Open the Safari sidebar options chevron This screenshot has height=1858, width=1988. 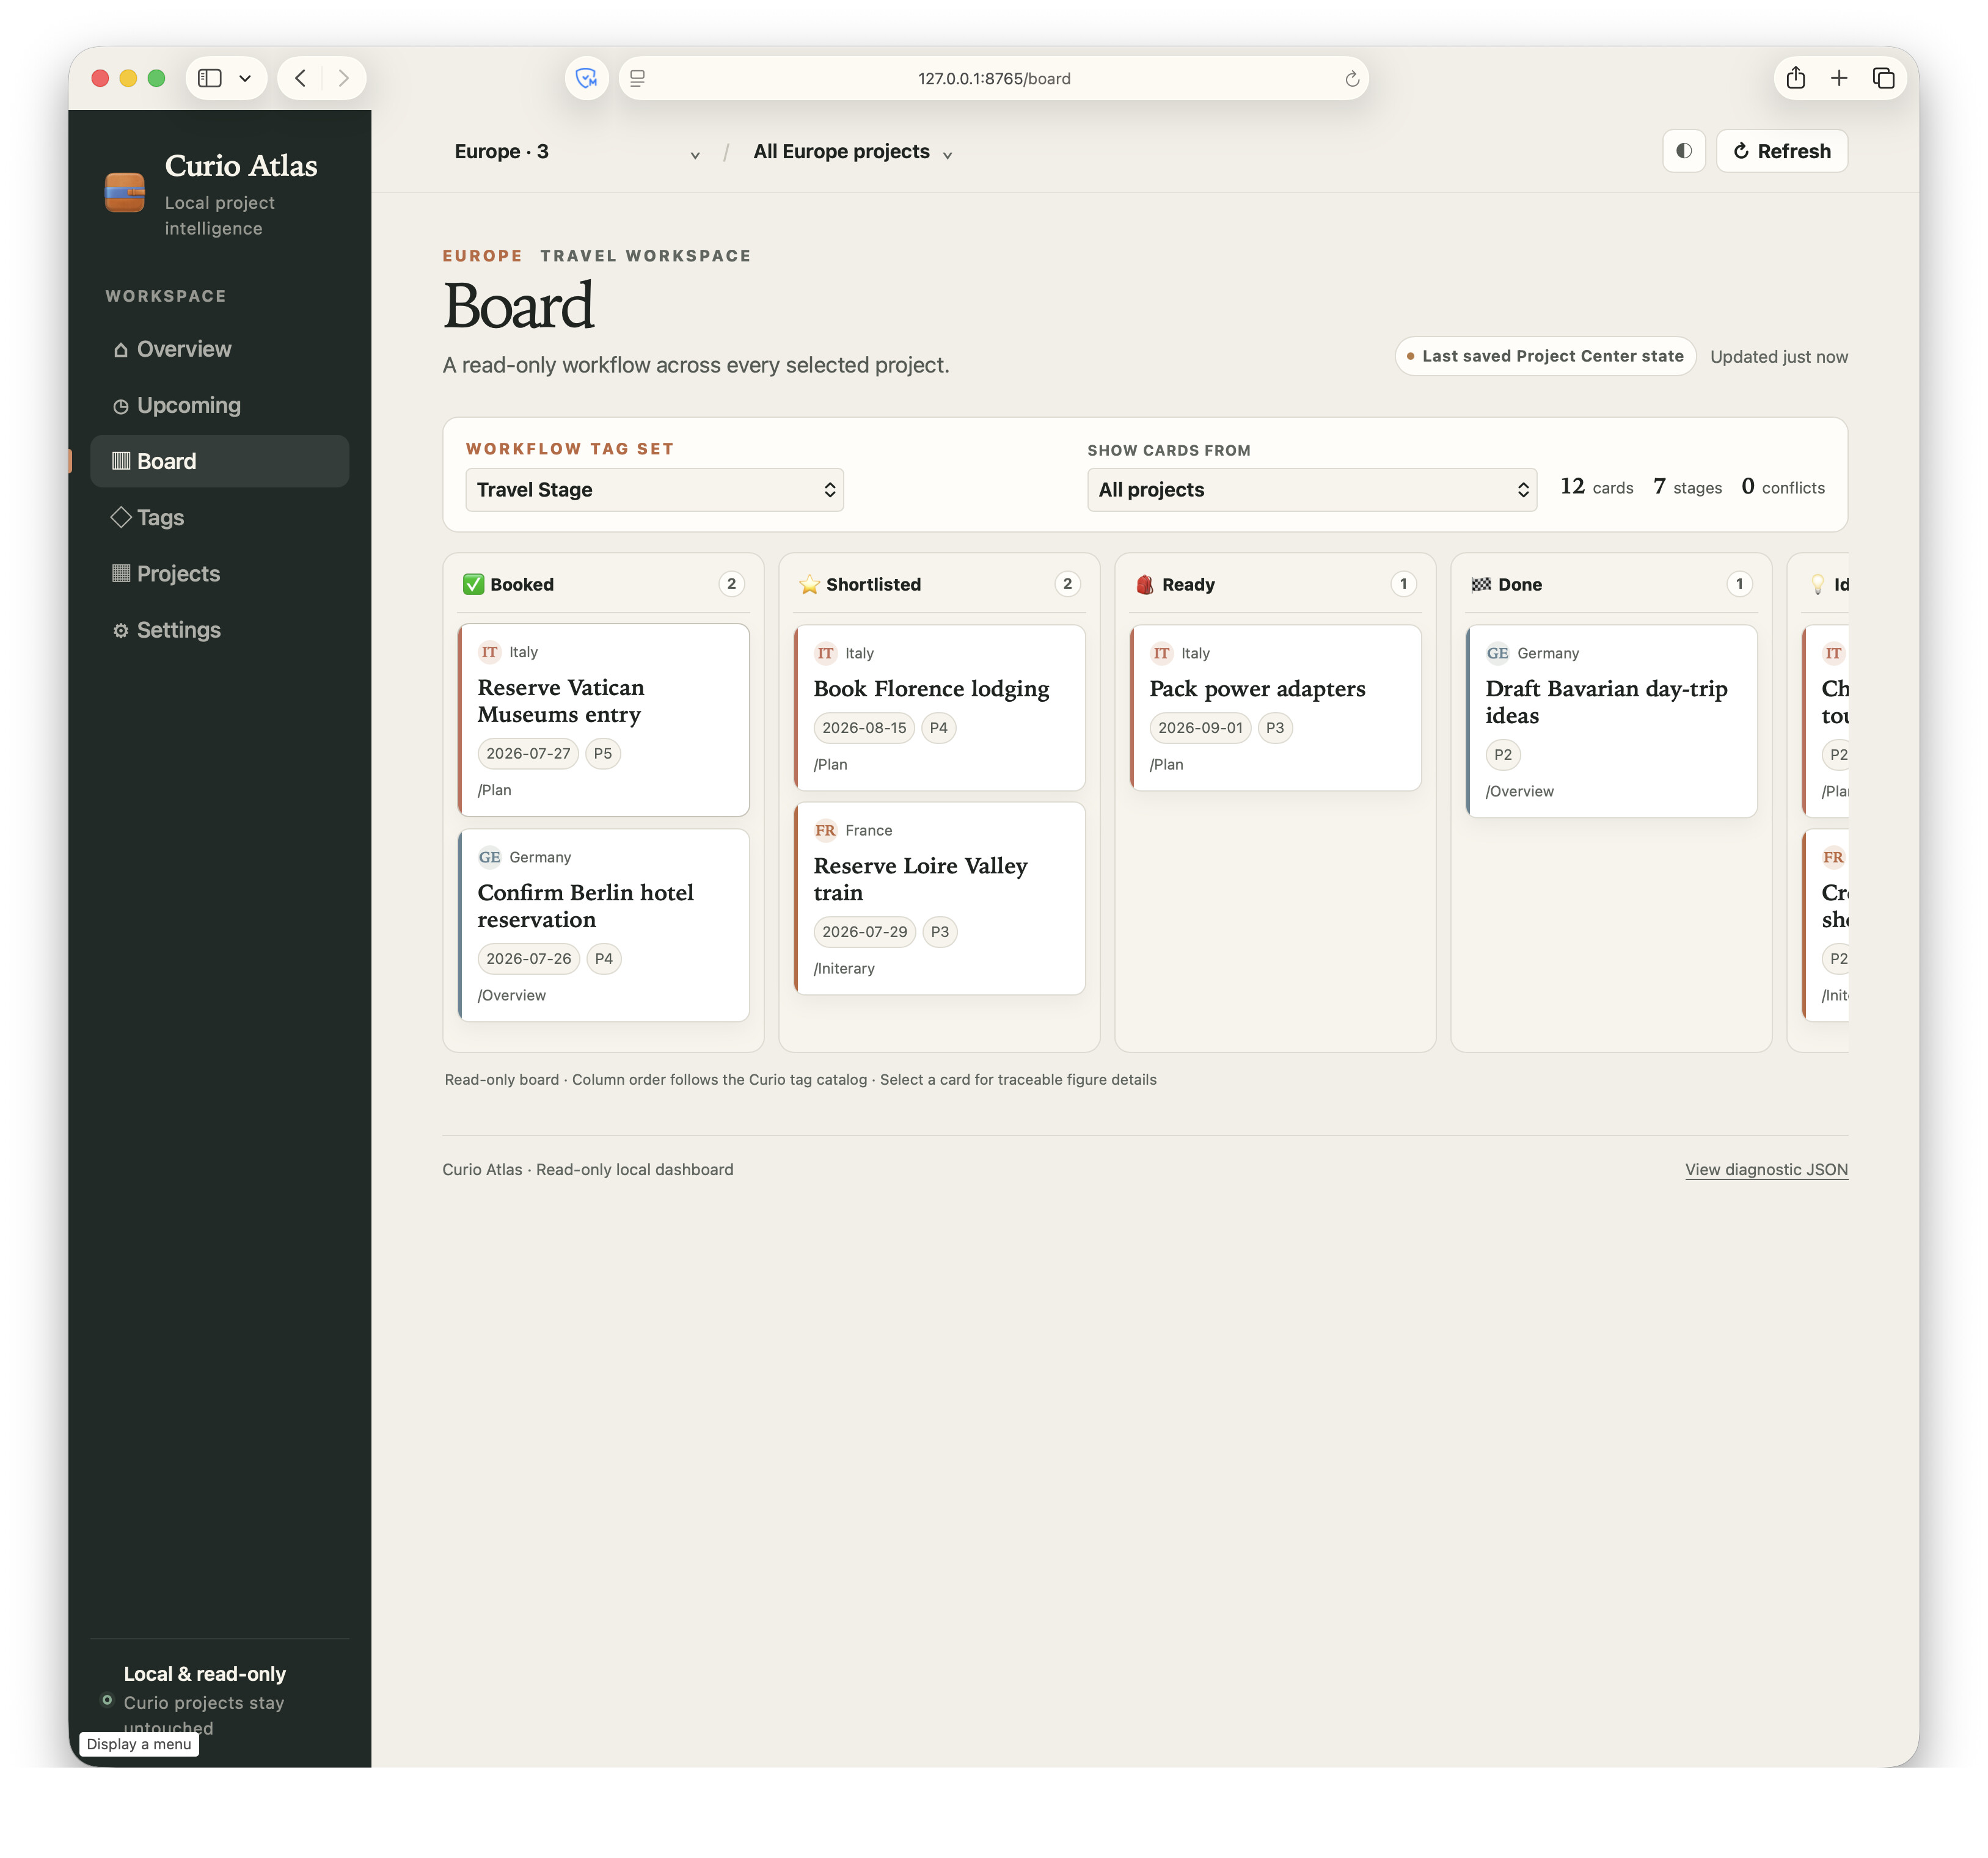point(245,78)
